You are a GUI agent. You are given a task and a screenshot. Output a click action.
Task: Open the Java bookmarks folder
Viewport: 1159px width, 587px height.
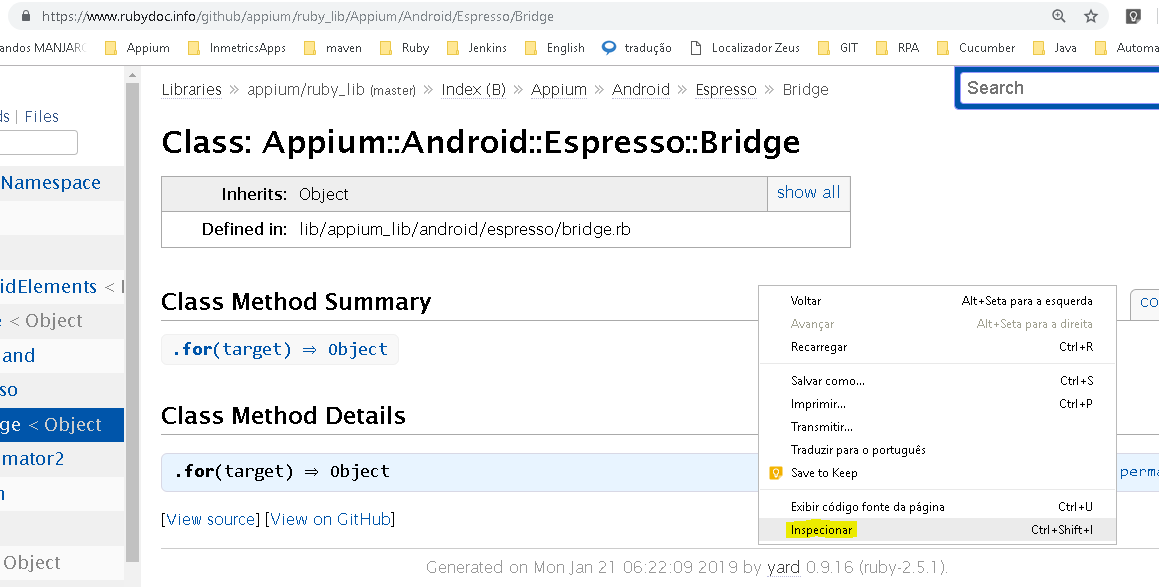[x=1055, y=48]
